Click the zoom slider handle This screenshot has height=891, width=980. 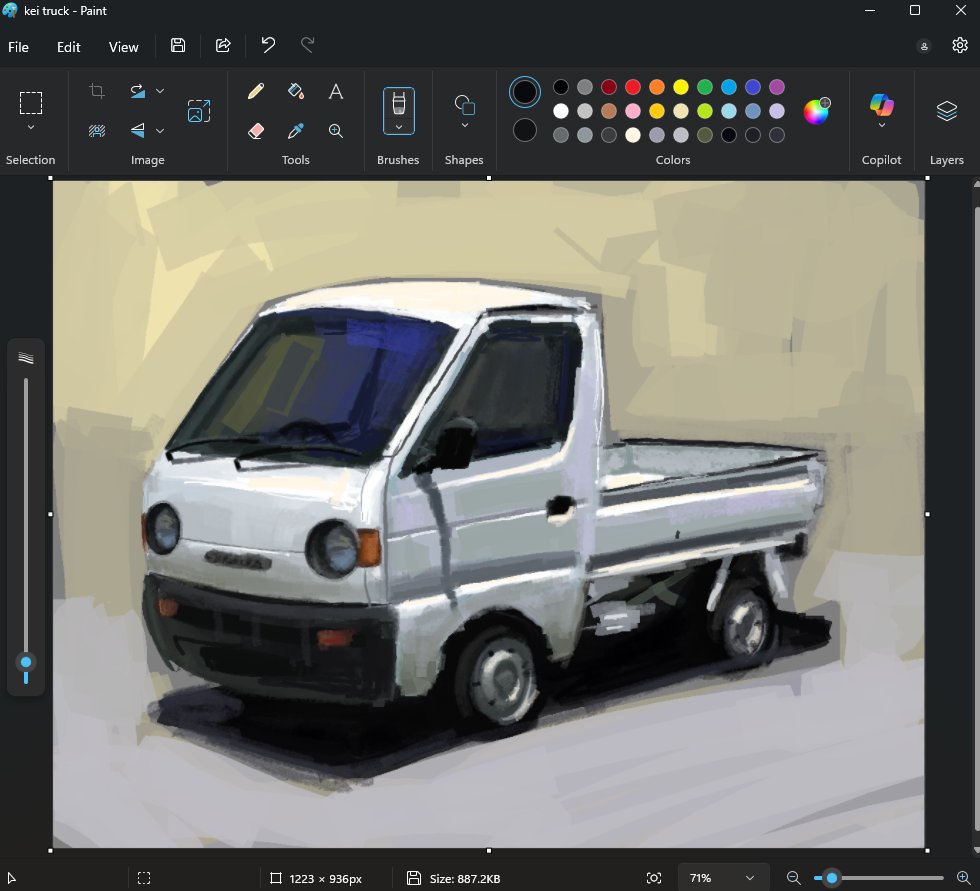pyautogui.click(x=832, y=878)
